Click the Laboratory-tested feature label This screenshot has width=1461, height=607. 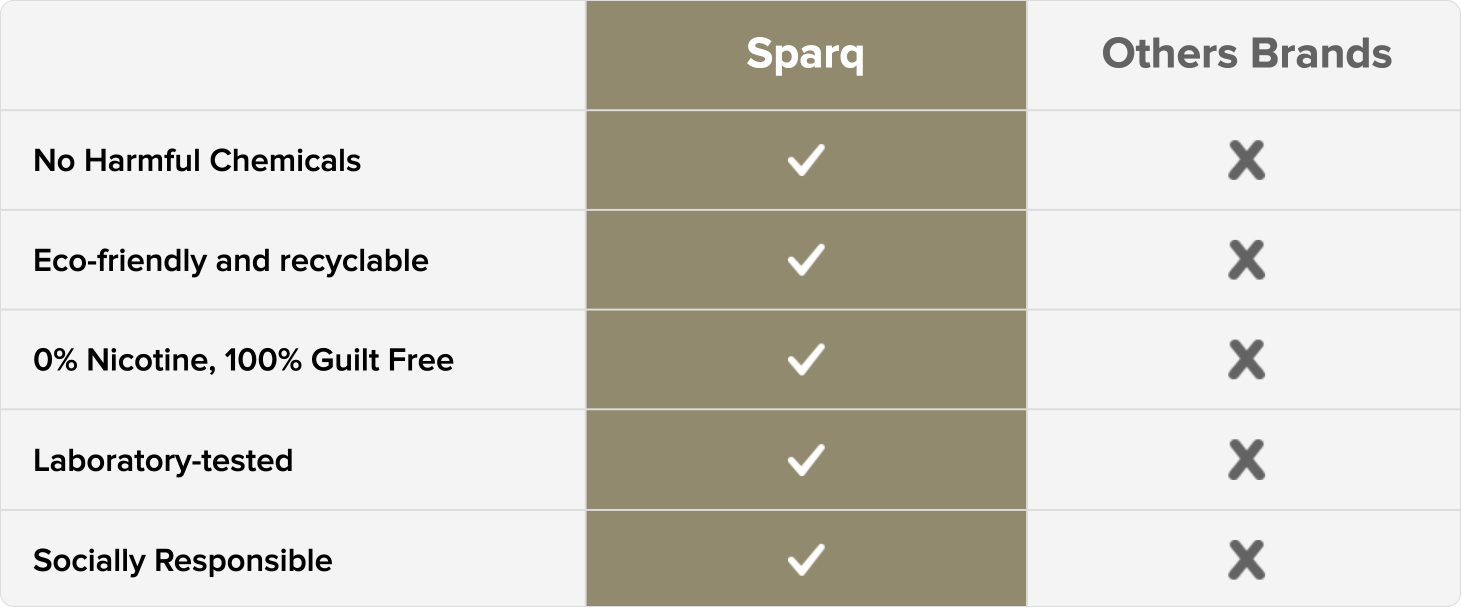[x=163, y=461]
